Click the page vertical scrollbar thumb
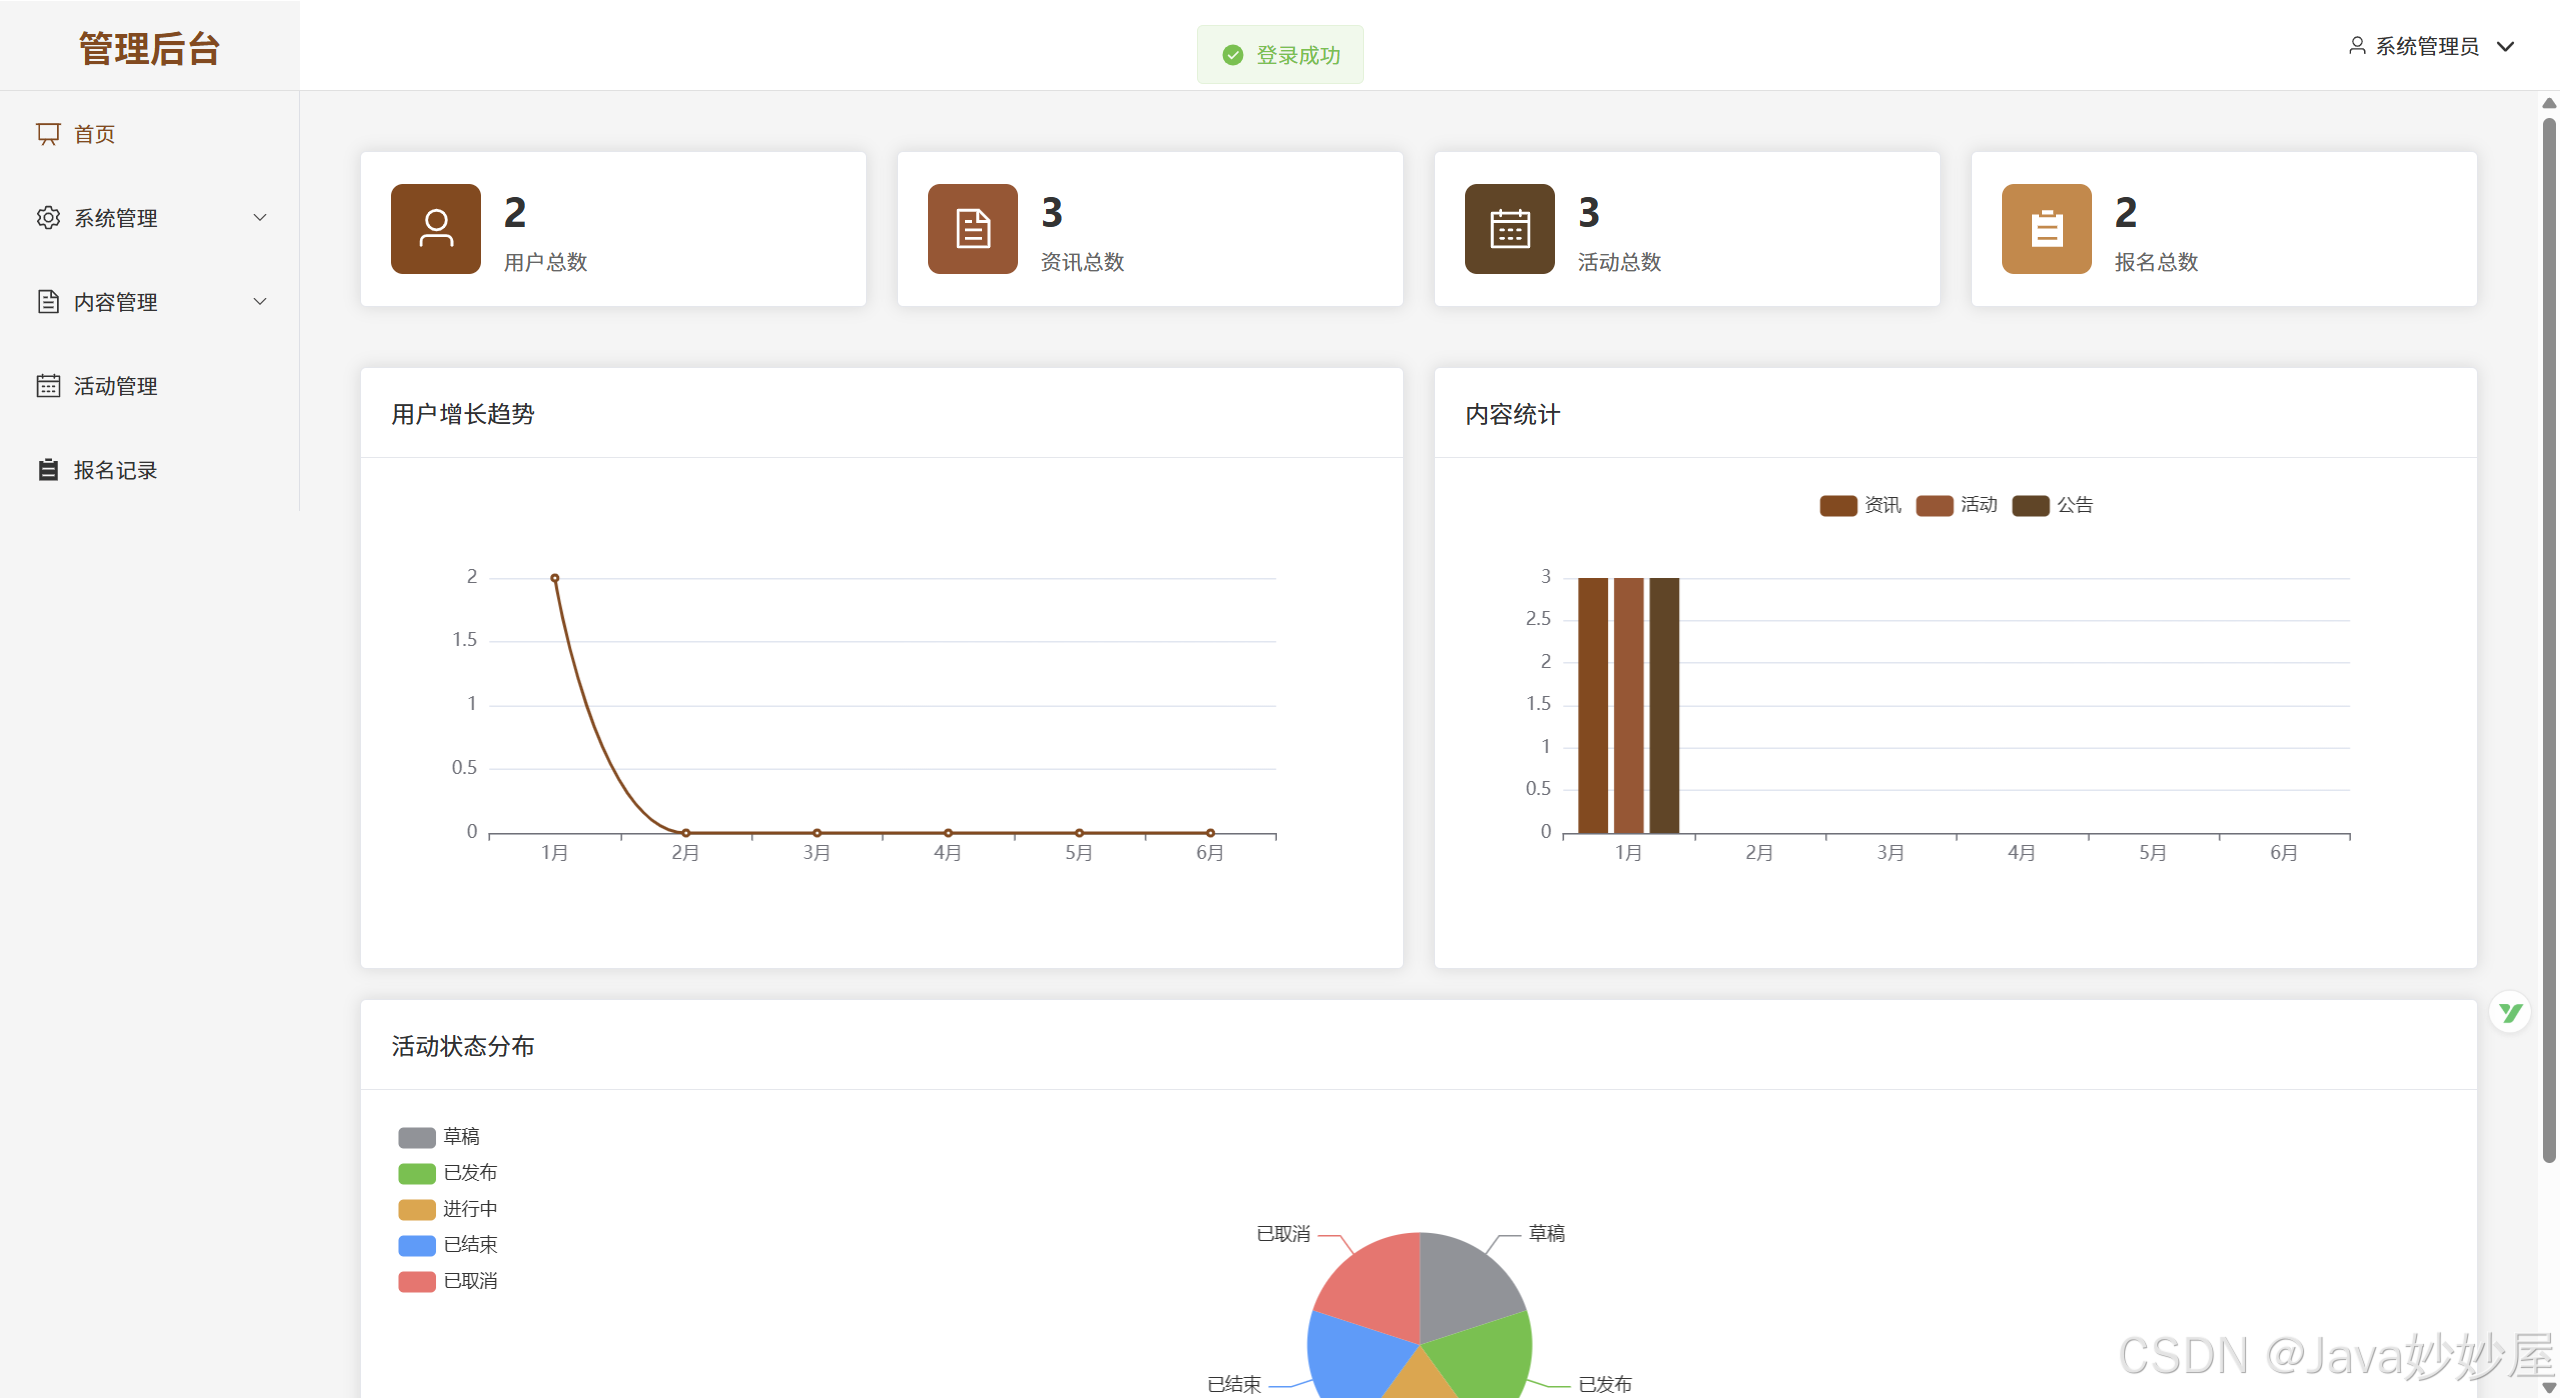This screenshot has width=2560, height=1398. (2549, 640)
